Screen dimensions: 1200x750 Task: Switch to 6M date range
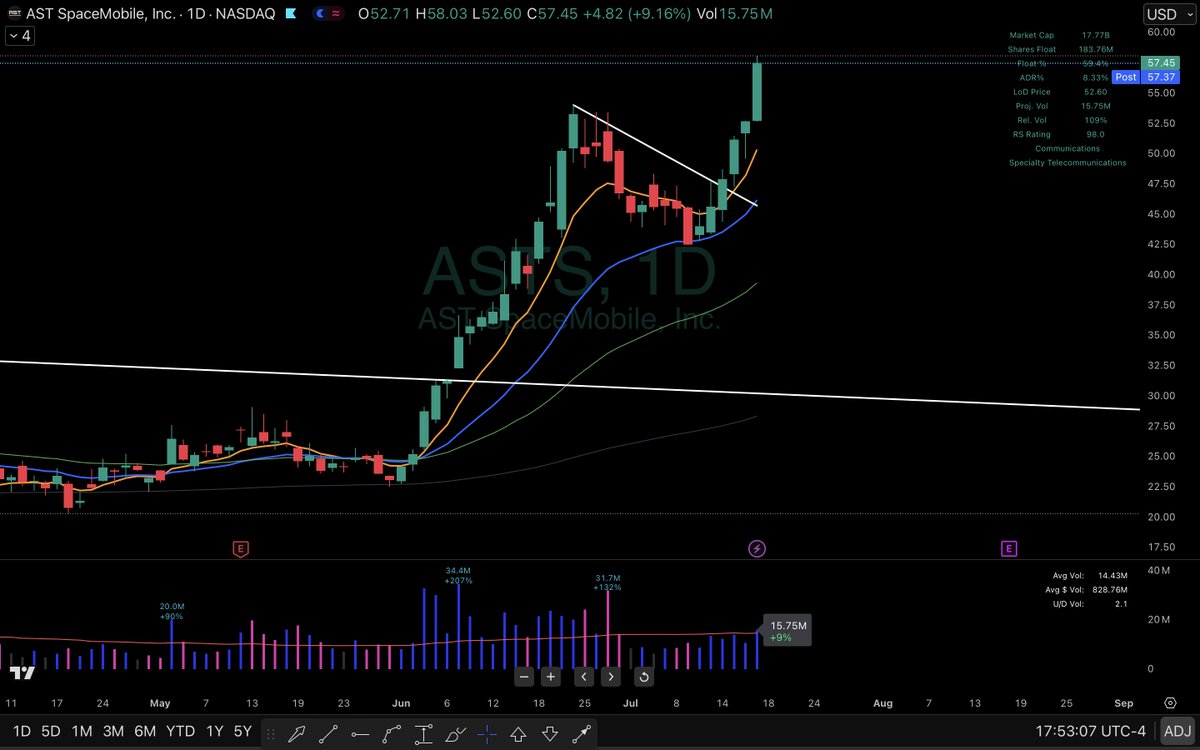tap(146, 732)
